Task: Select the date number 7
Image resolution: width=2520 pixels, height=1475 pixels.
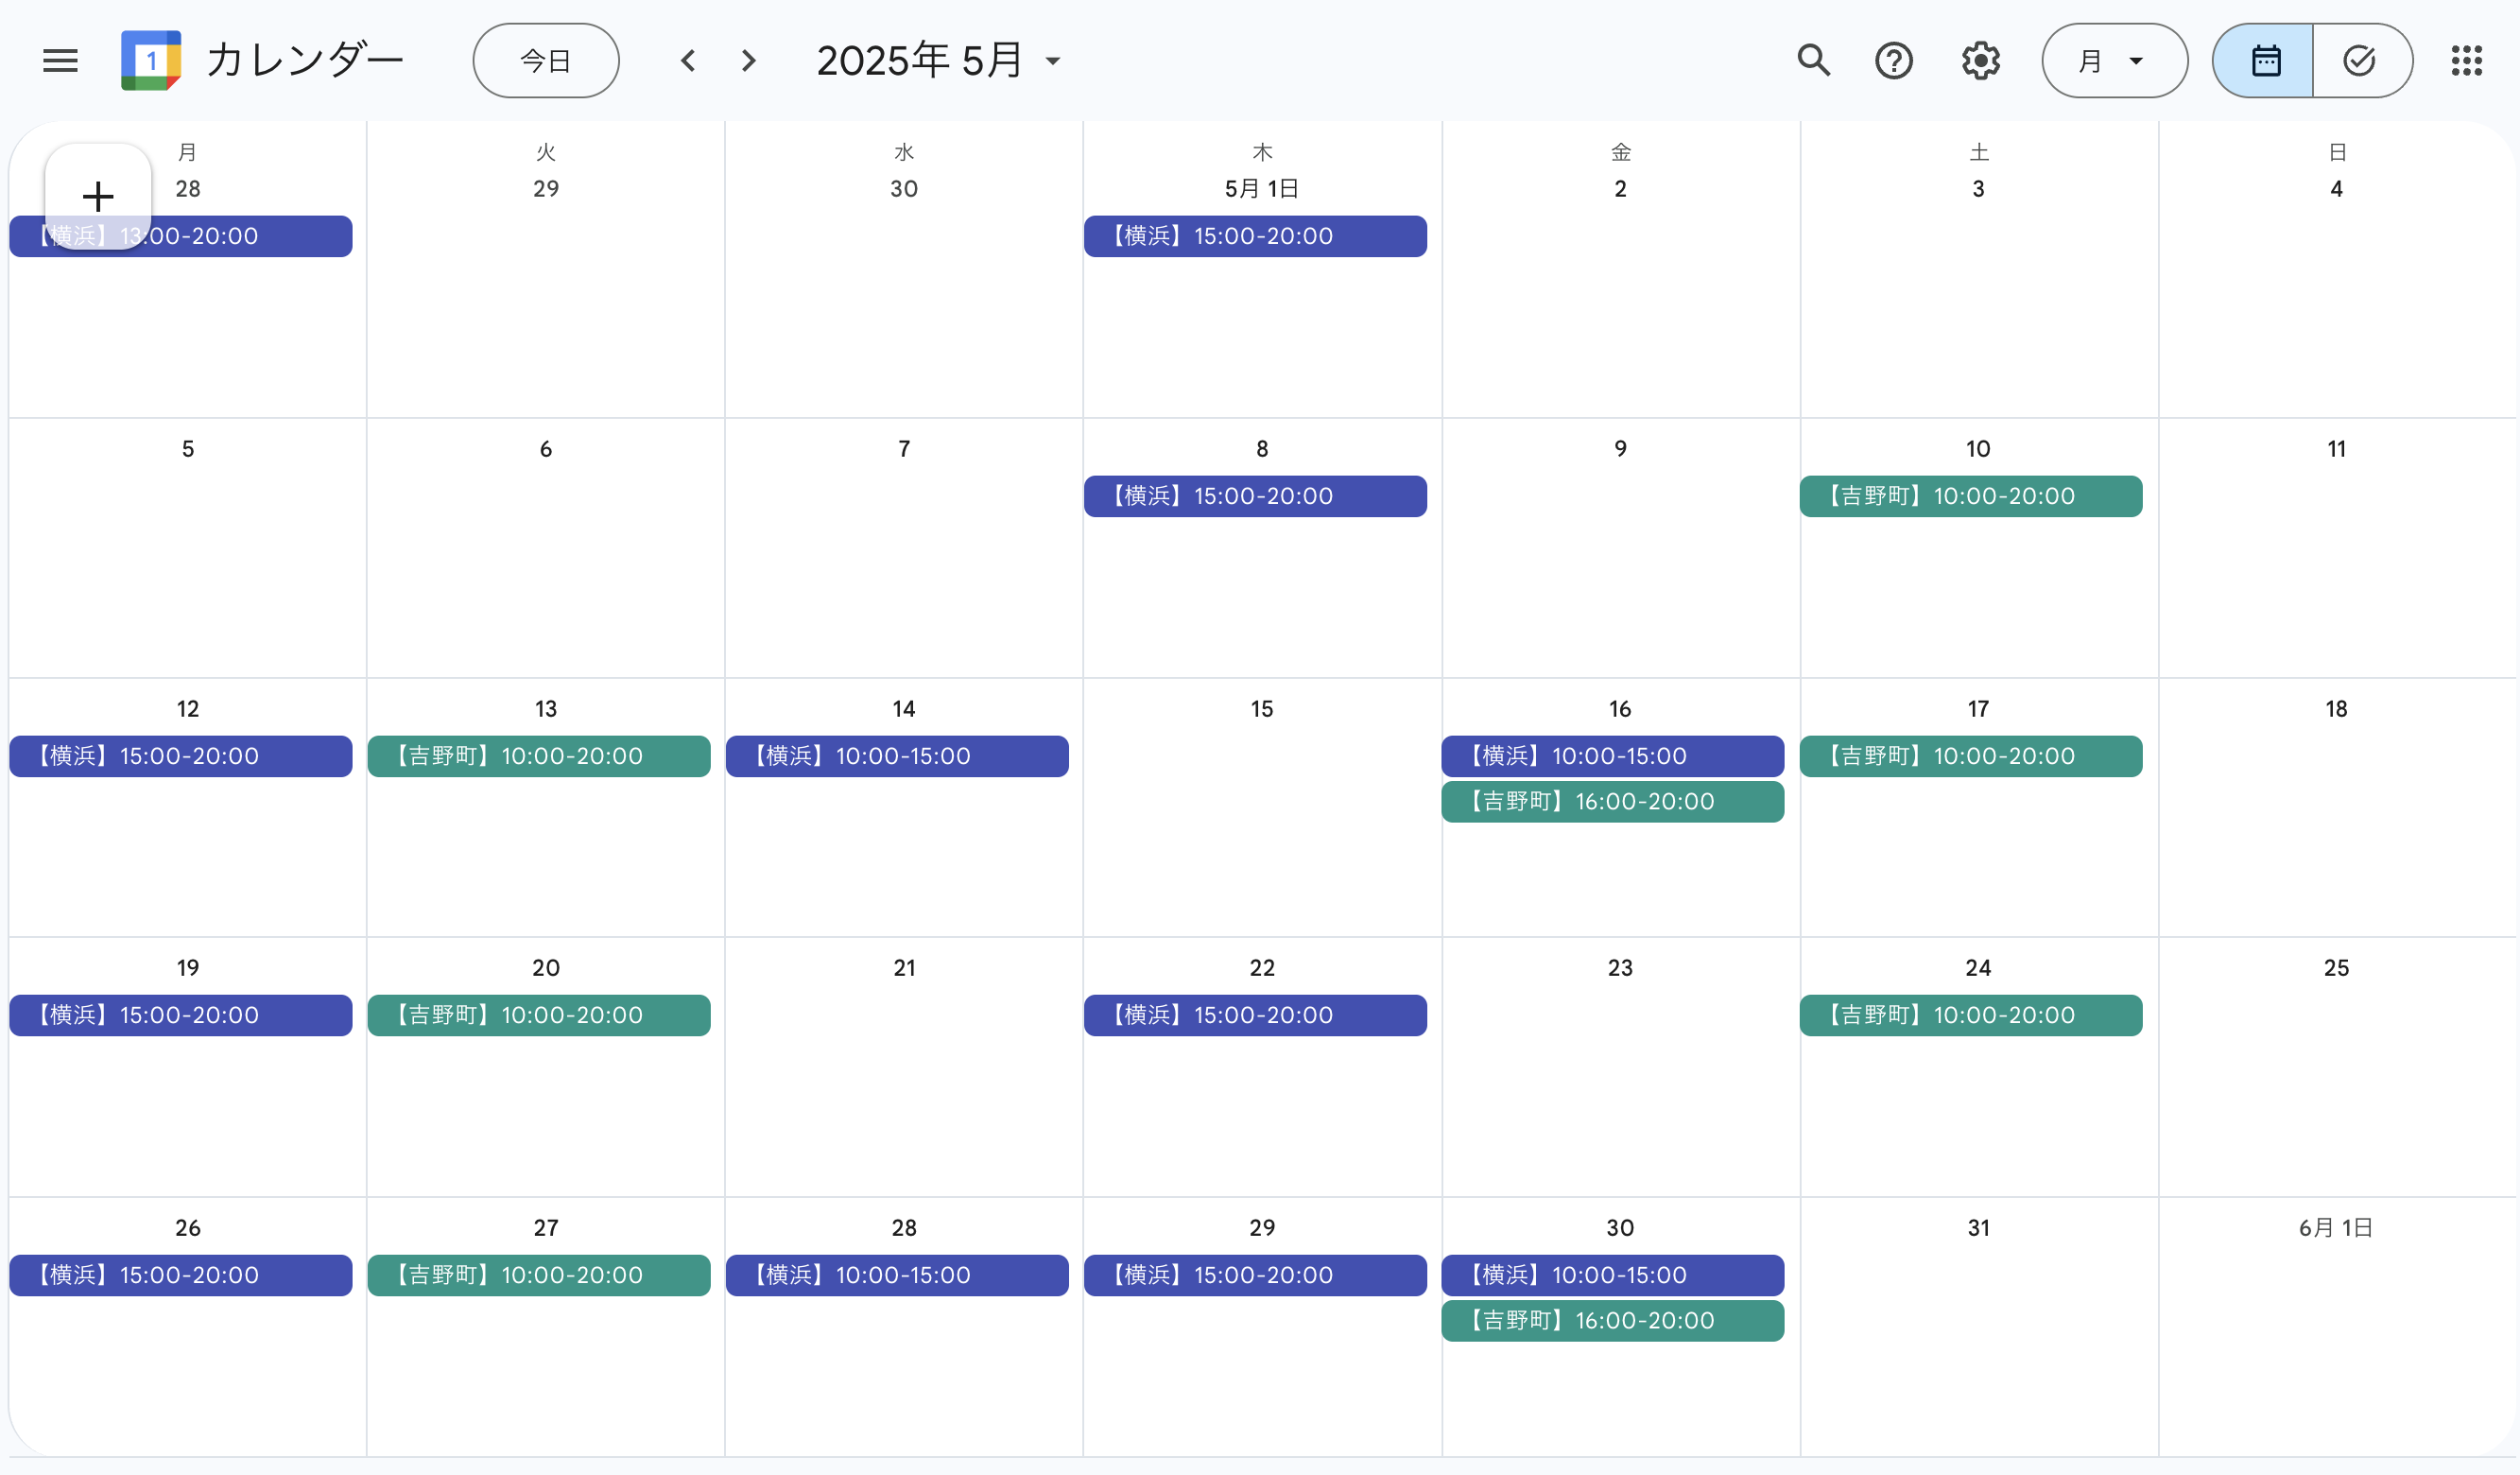Action: click(904, 449)
